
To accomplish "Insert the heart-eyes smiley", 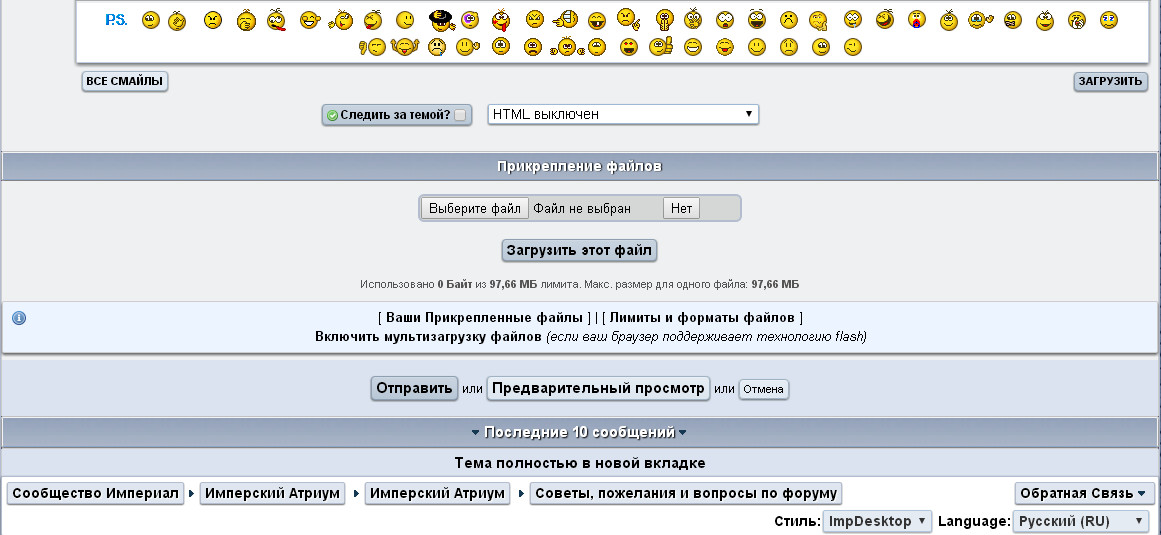I will (629, 48).
